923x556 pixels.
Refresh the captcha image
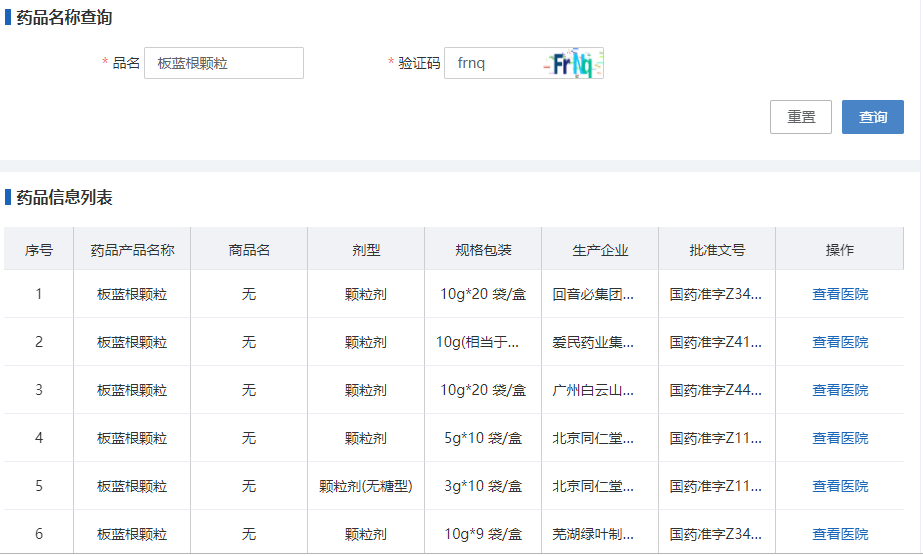click(x=574, y=64)
